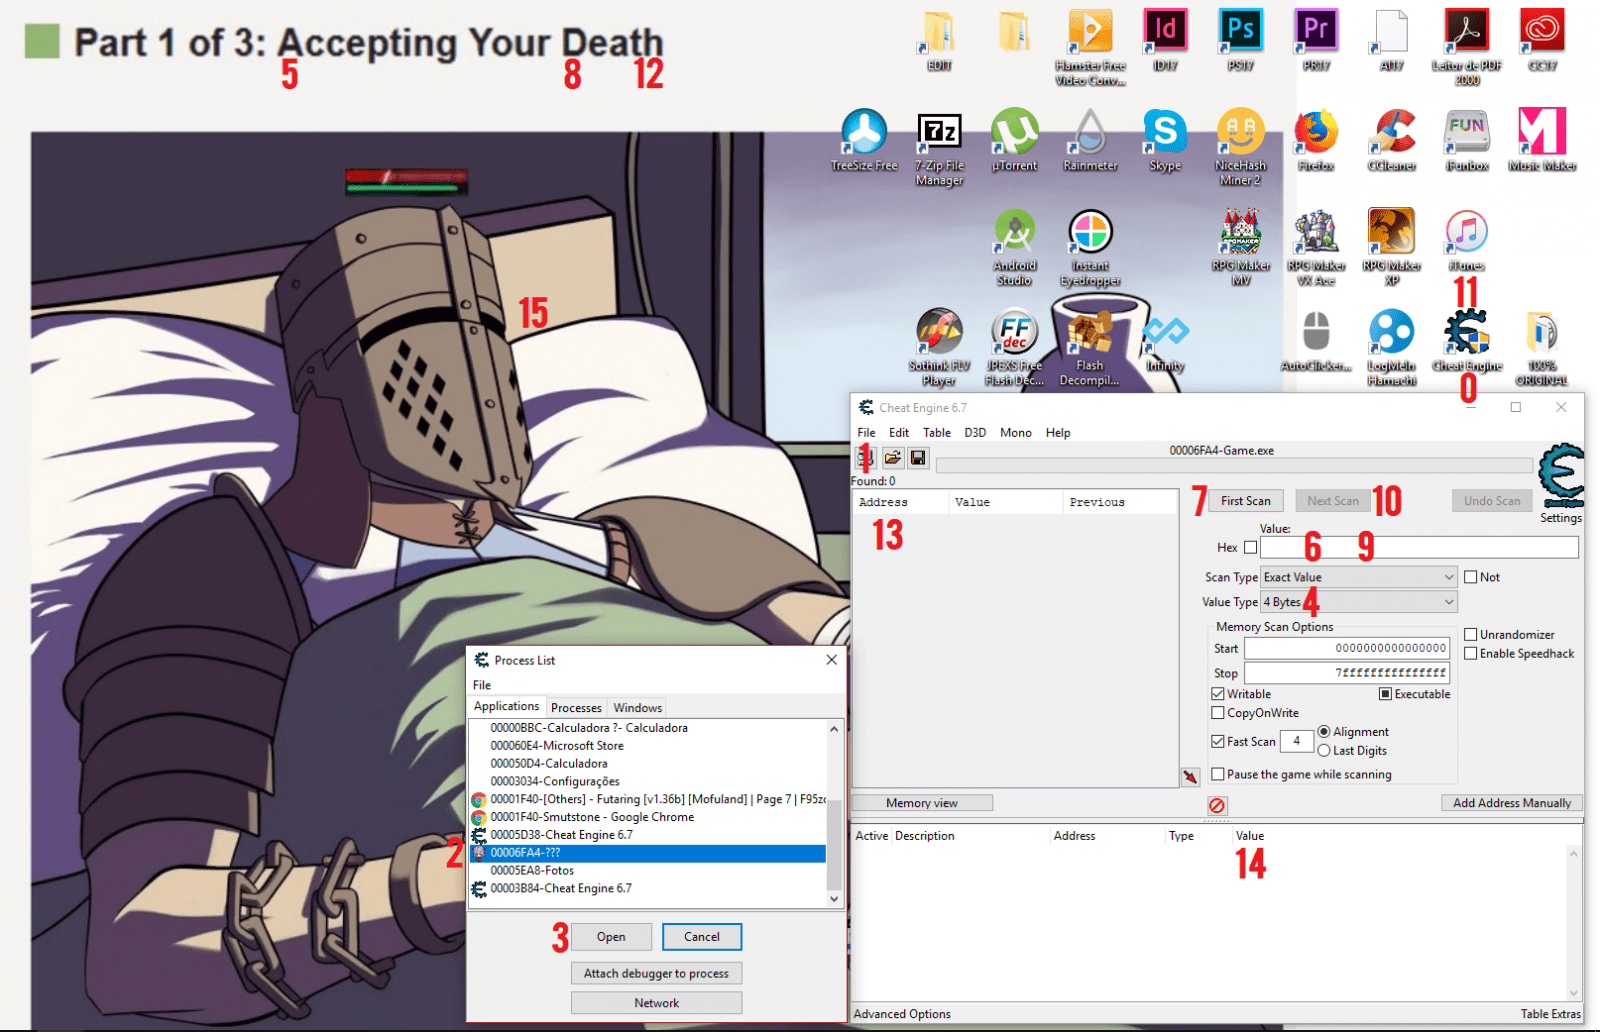
Task: Open the File menu in the Process List dialog
Action: click(482, 685)
